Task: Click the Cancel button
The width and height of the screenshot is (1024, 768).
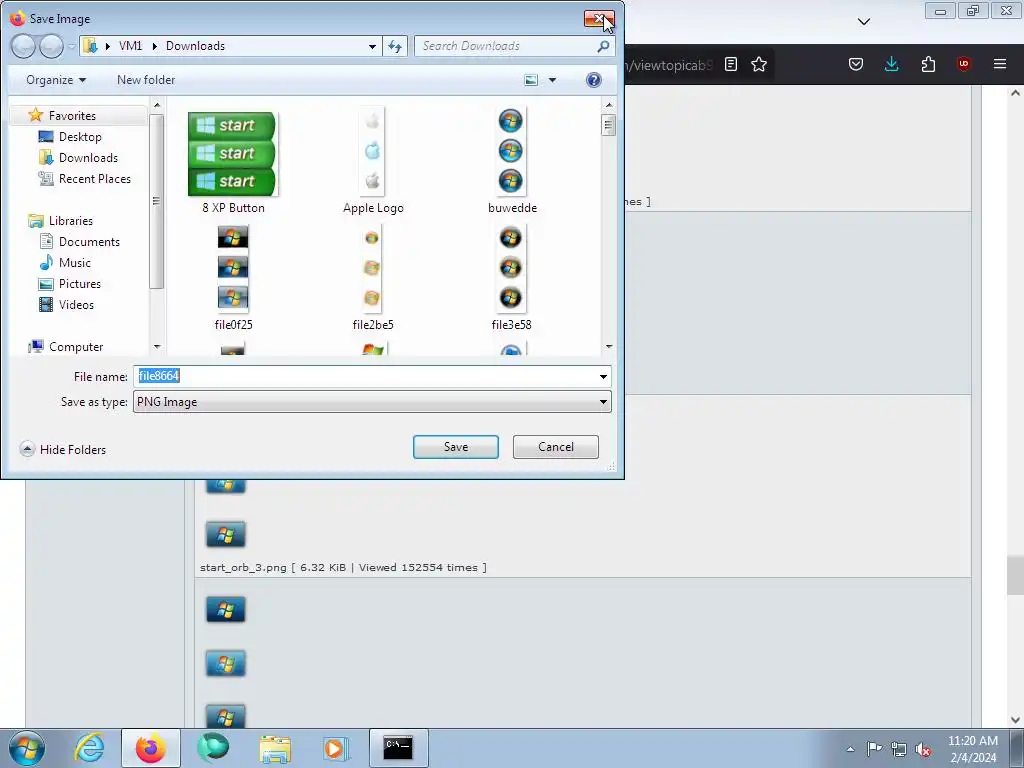Action: [556, 447]
